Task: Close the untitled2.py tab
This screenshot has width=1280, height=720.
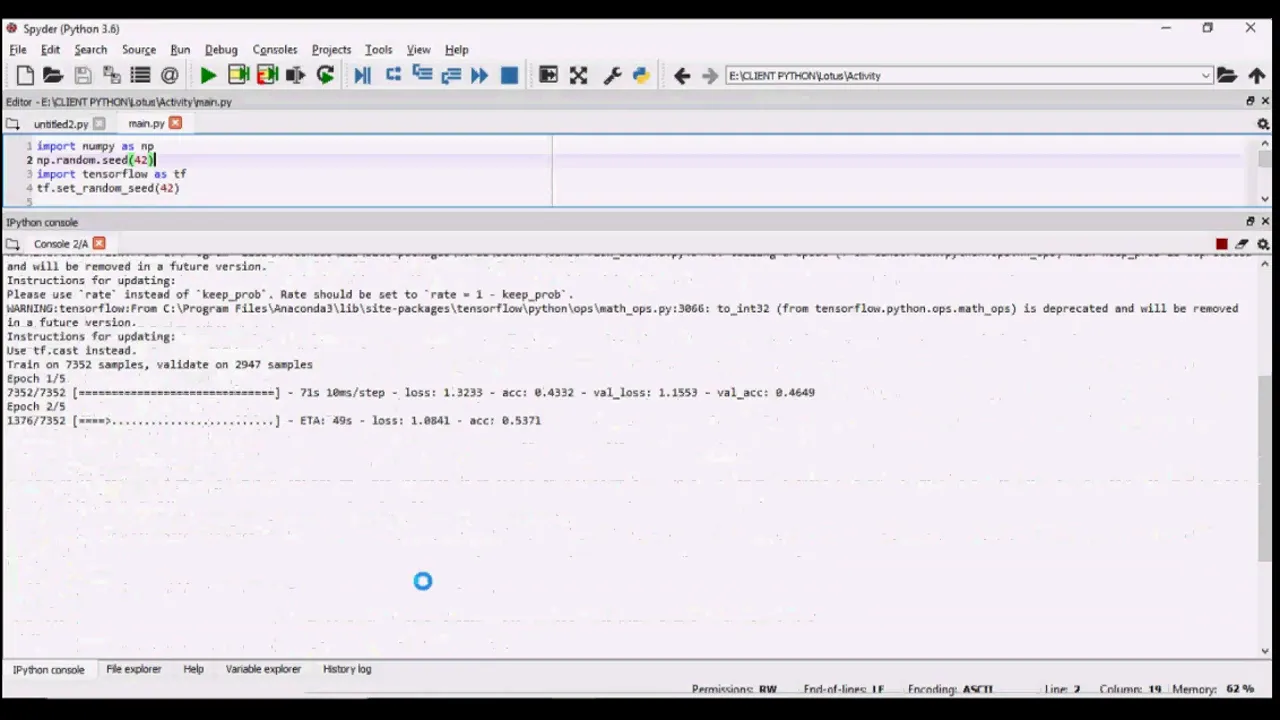Action: (x=98, y=124)
